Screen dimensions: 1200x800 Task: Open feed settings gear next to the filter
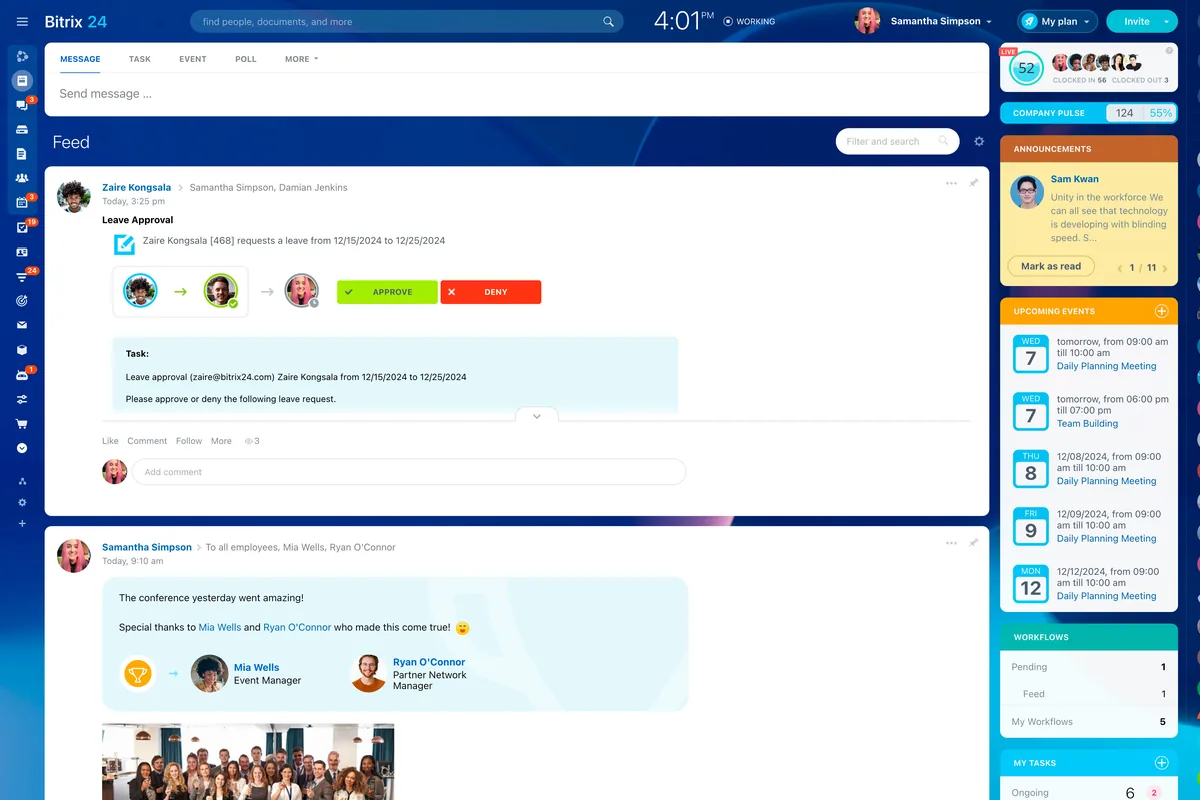(979, 142)
